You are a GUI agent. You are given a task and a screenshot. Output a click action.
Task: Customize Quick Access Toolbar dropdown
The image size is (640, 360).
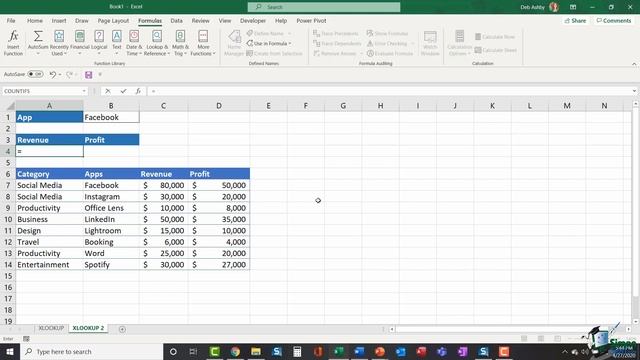click(x=100, y=75)
